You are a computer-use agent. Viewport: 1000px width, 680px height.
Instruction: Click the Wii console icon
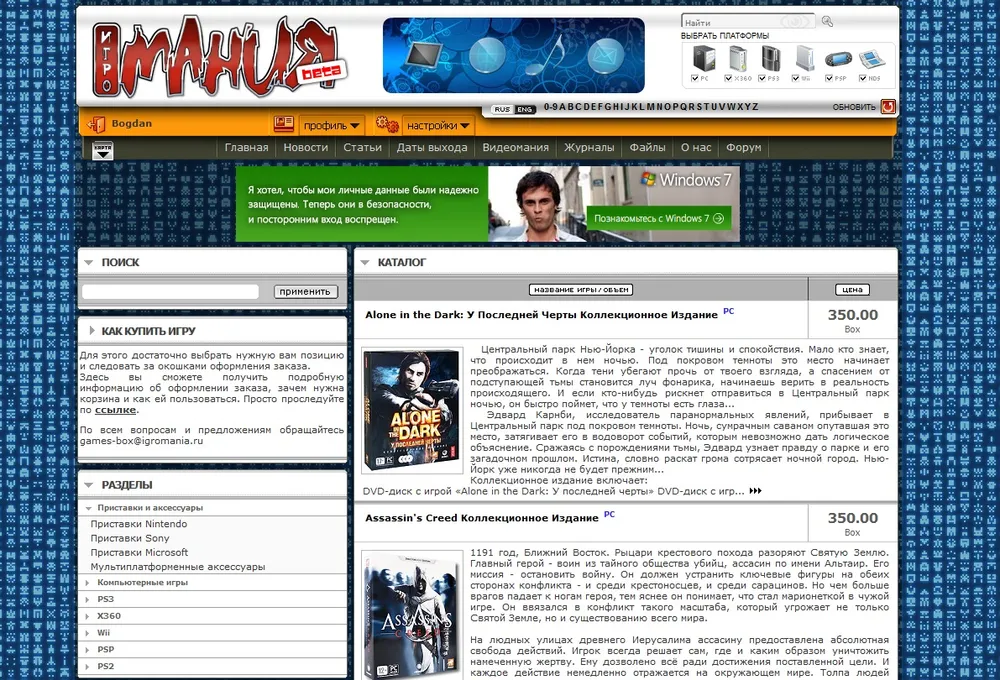[805, 58]
